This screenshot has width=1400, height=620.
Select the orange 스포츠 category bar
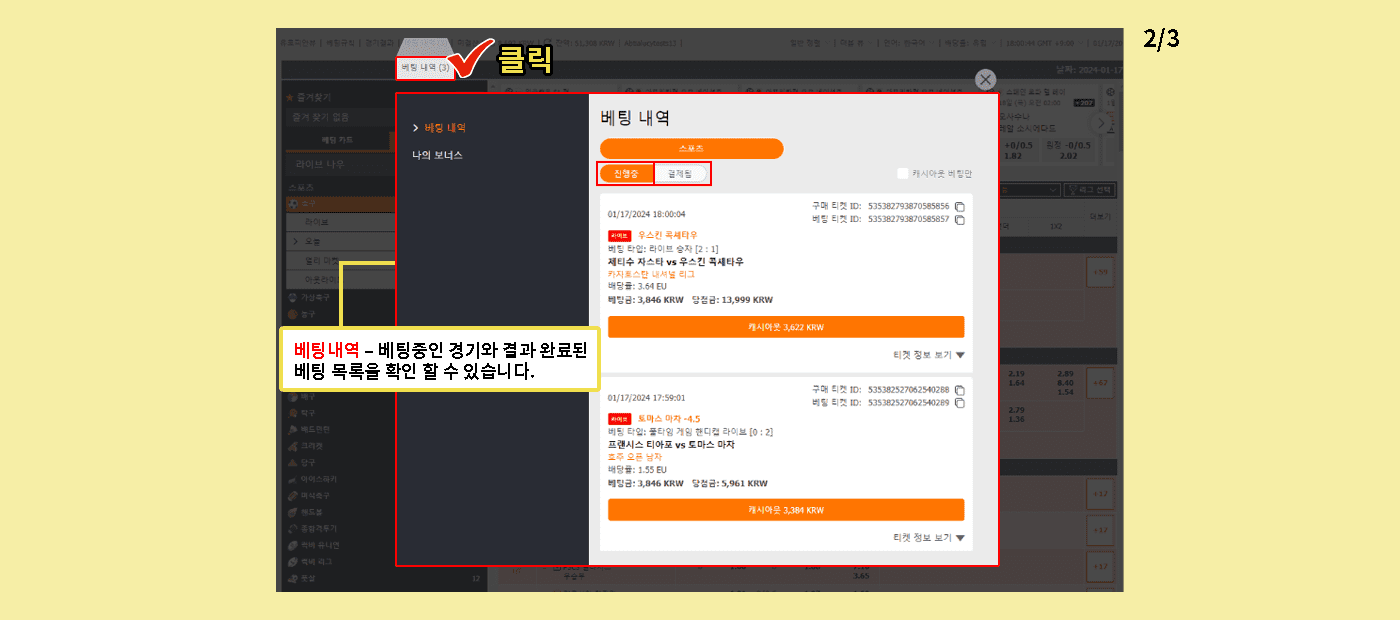[x=691, y=149]
